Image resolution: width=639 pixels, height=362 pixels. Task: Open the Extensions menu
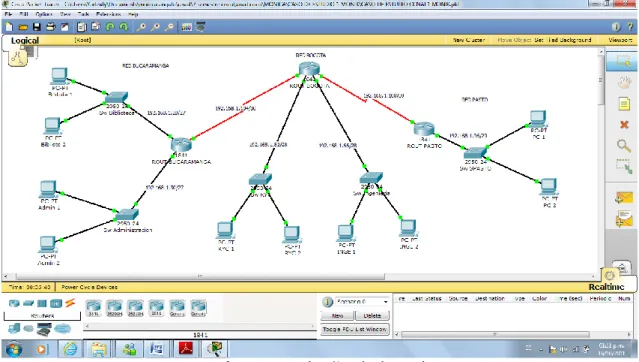point(108,14)
